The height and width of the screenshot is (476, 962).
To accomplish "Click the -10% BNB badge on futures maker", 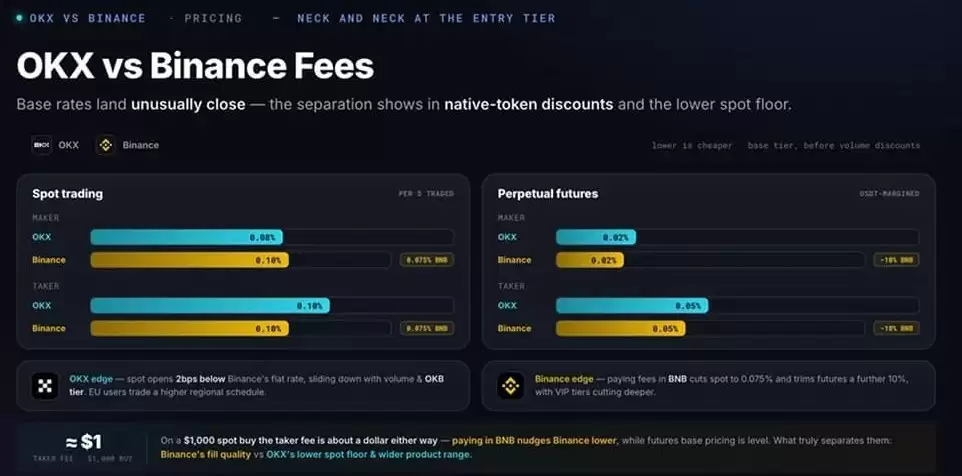I will click(x=896, y=260).
